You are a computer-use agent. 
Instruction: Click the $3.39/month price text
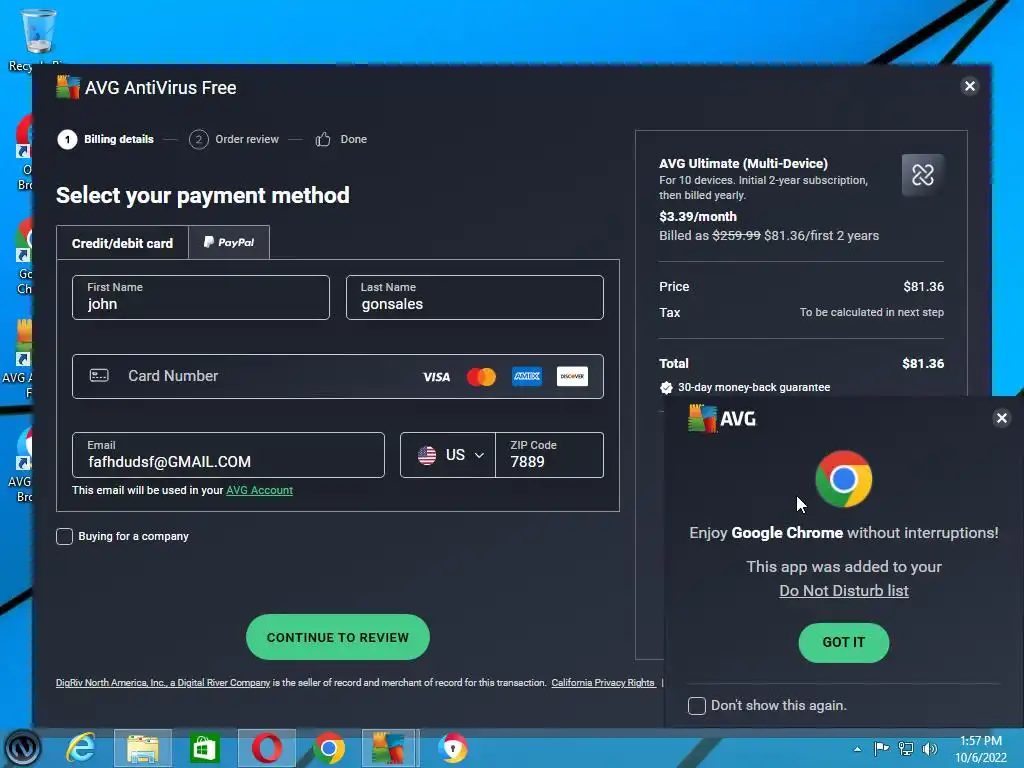pos(697,216)
